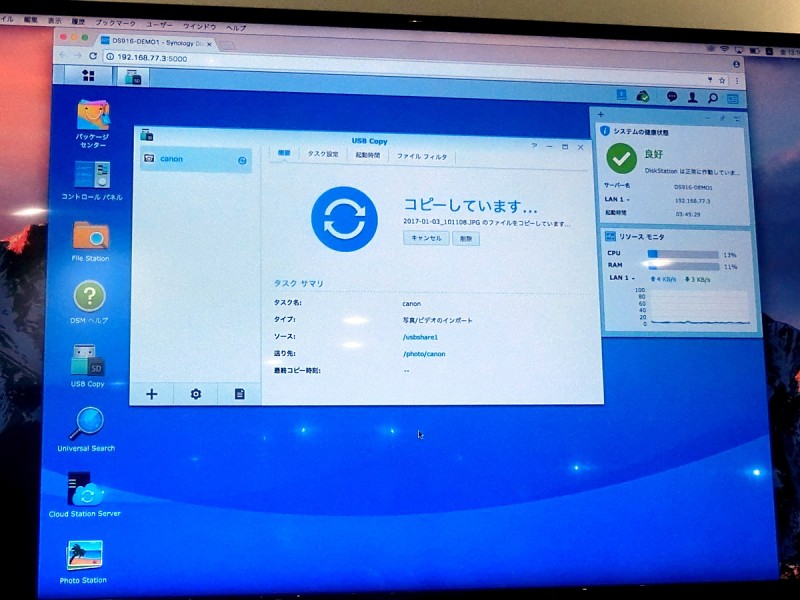The height and width of the screenshot is (600, 800).
Task: Open the タスク設定 tab
Action: coord(323,154)
